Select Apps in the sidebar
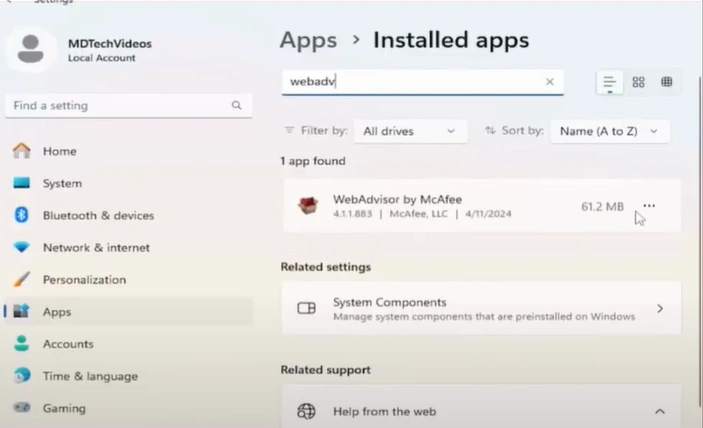Screen dimensions: 703x428 pyautogui.click(x=128, y=311)
